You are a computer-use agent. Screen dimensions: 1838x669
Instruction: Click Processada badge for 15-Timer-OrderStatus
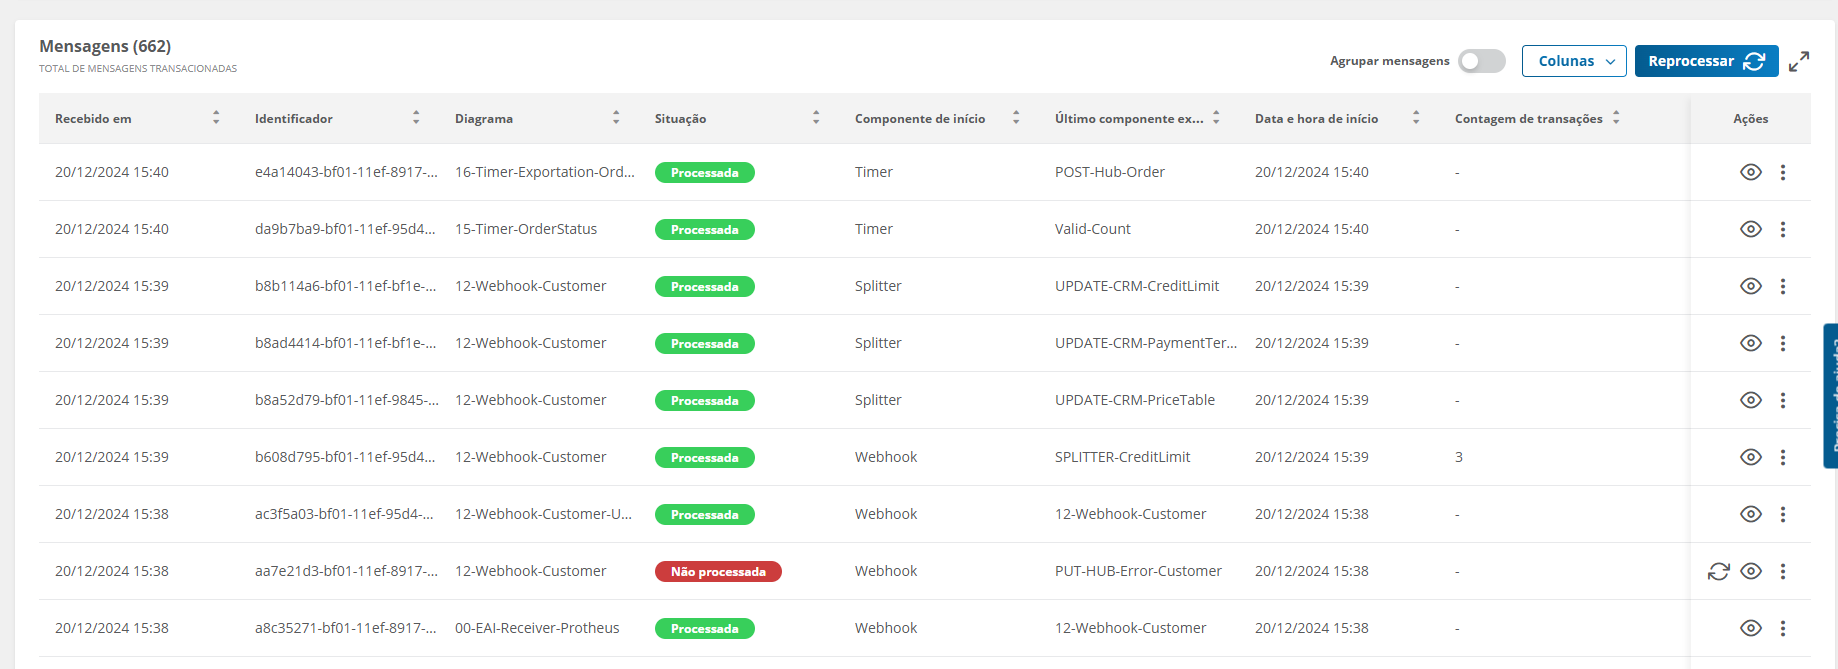click(x=705, y=229)
